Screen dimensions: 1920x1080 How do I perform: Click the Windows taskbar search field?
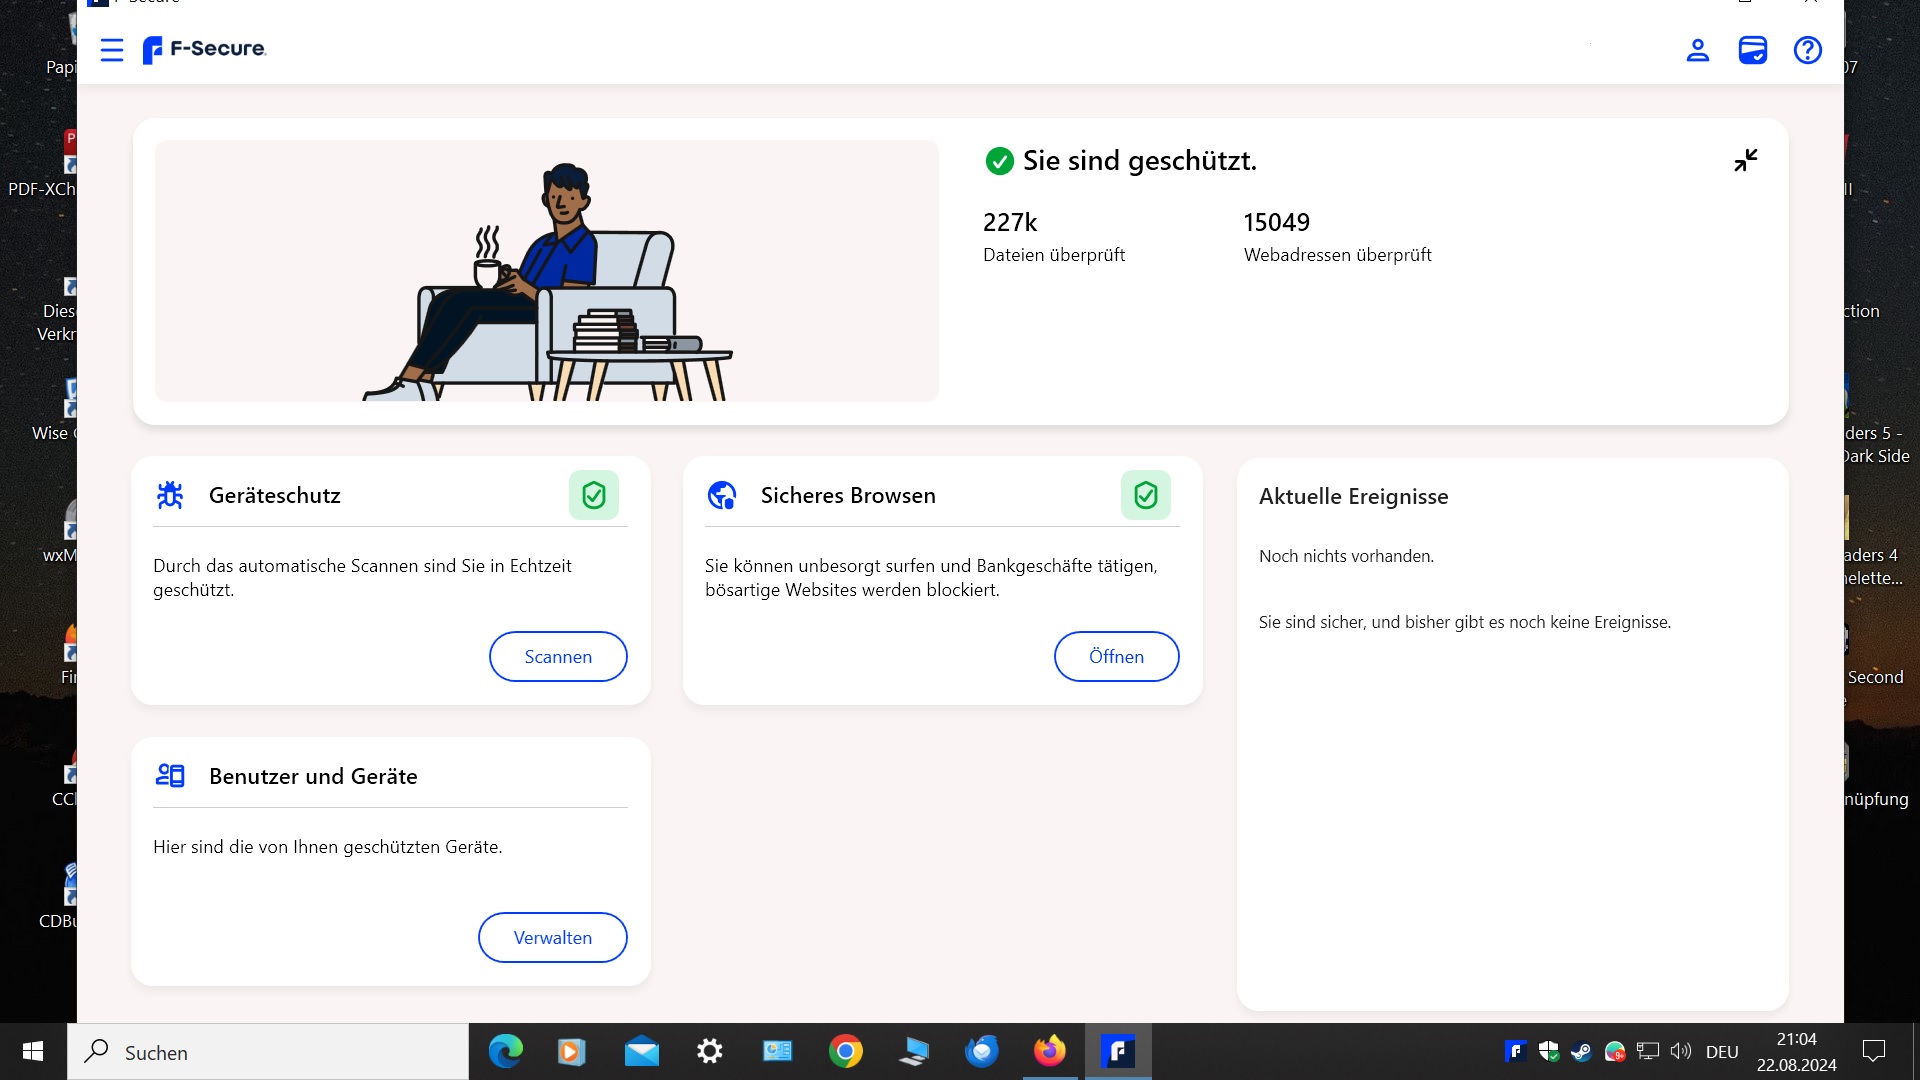[268, 1052]
